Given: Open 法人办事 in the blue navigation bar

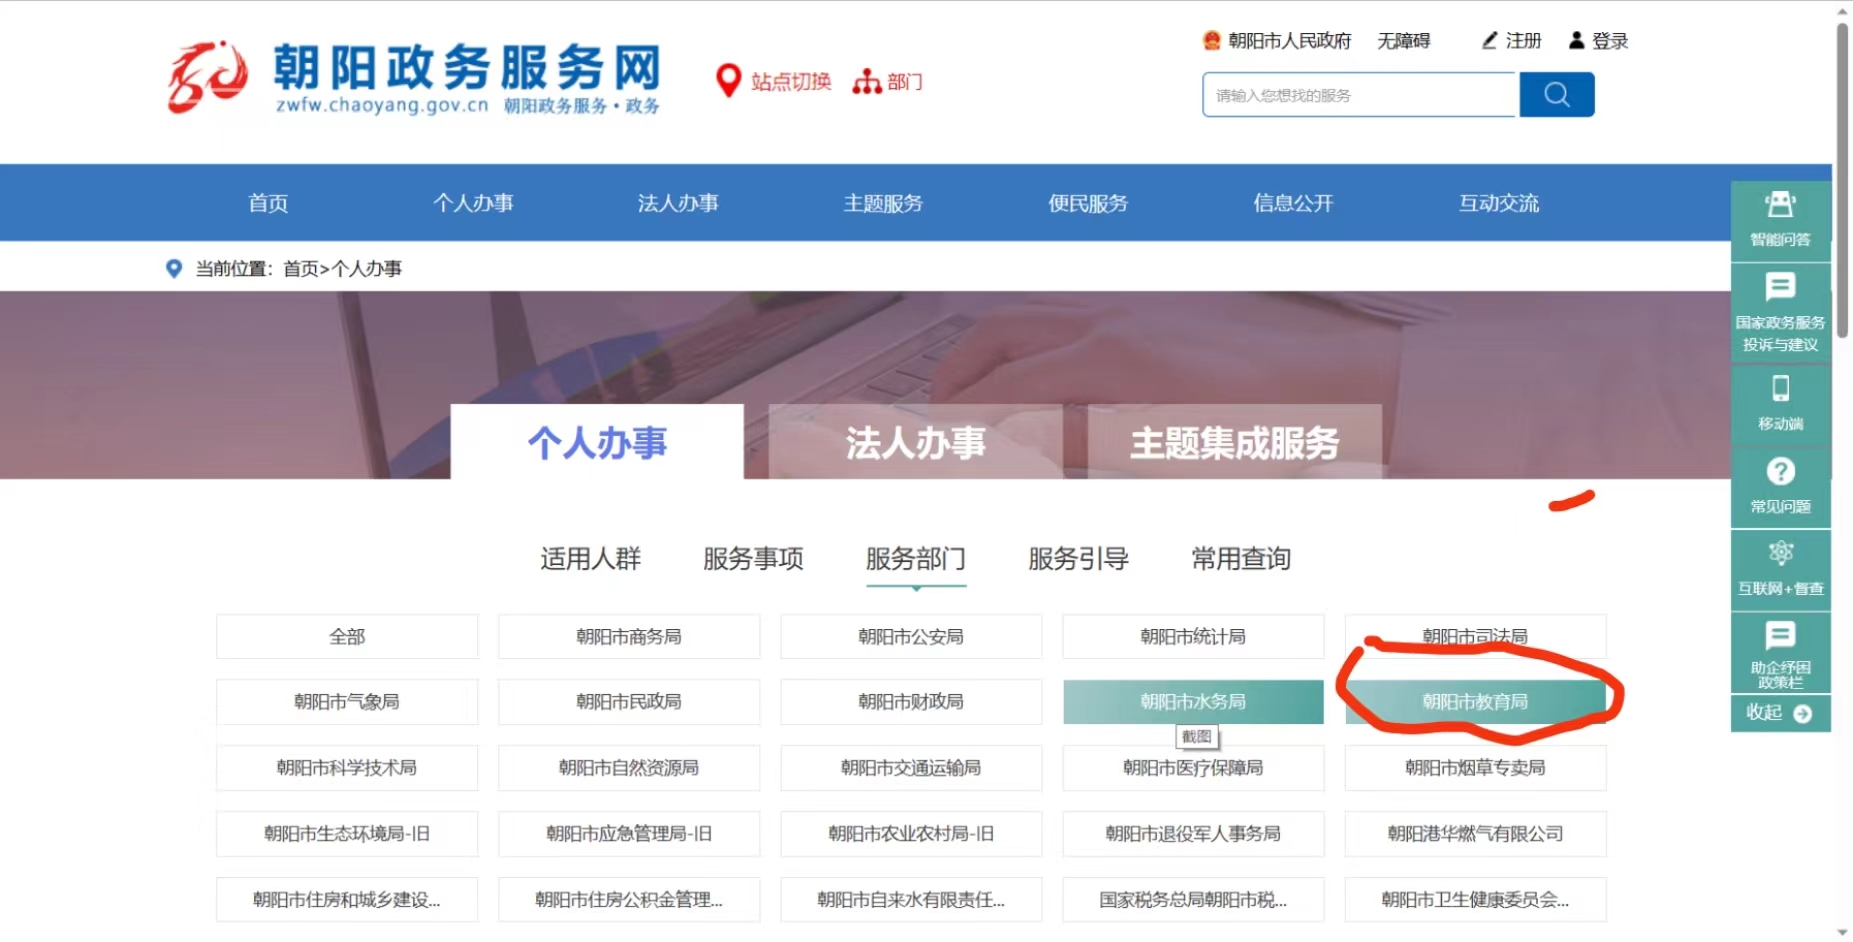Looking at the screenshot, I should (678, 203).
